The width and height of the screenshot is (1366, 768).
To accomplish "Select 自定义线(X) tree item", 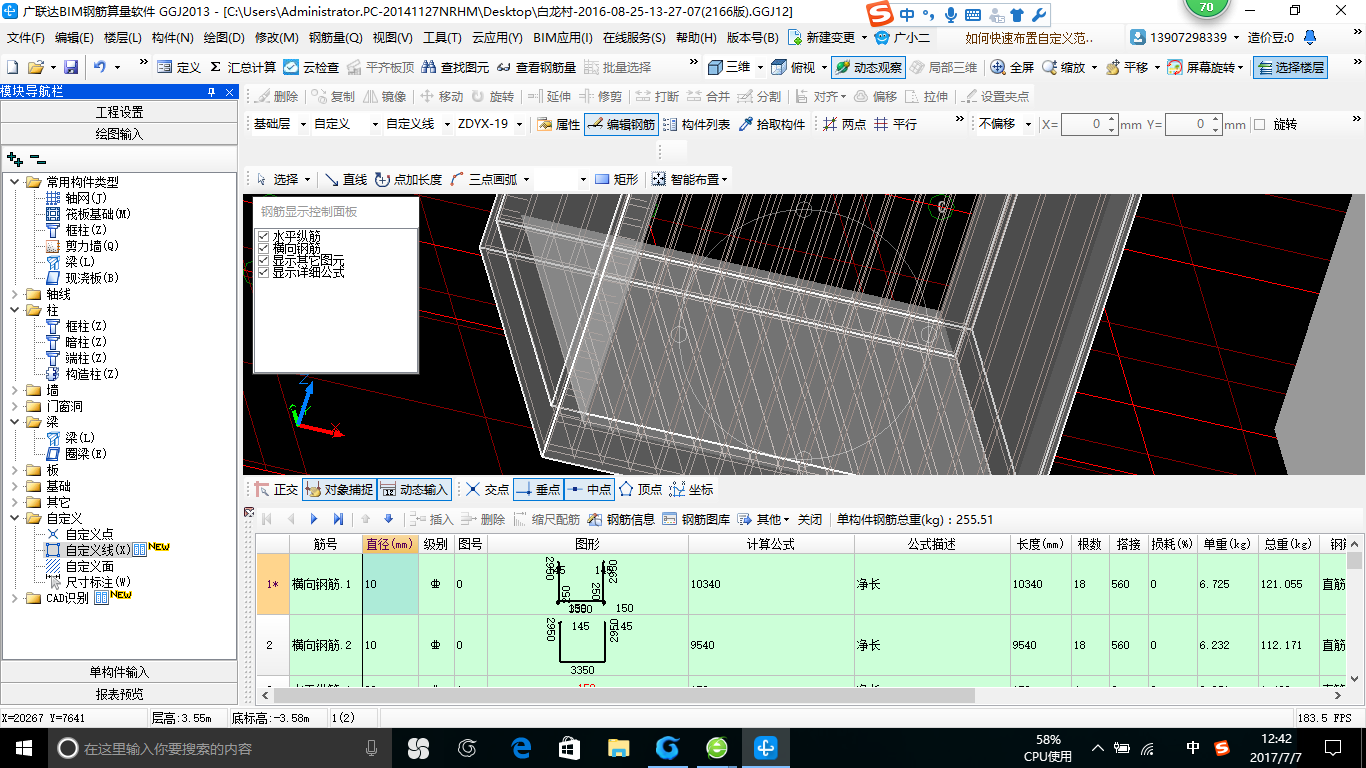I will click(x=97, y=550).
